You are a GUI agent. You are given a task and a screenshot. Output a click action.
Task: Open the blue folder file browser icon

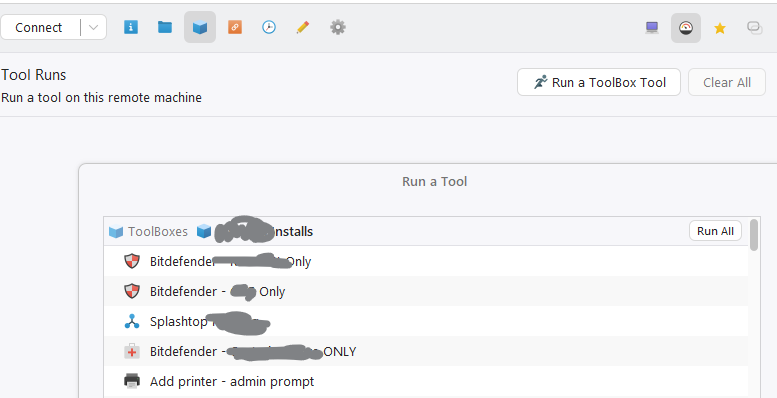pyautogui.click(x=165, y=27)
